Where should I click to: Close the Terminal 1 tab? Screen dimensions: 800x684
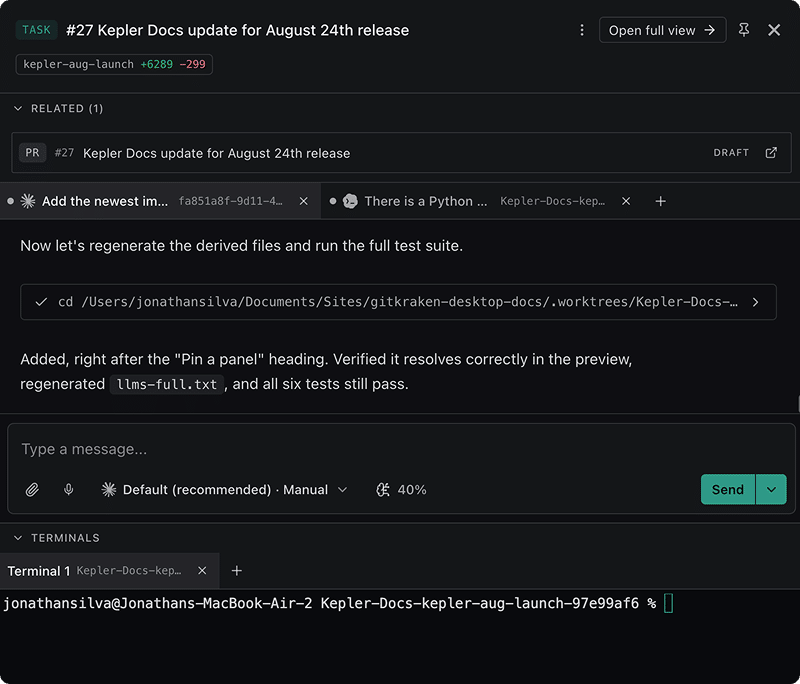pyautogui.click(x=202, y=571)
